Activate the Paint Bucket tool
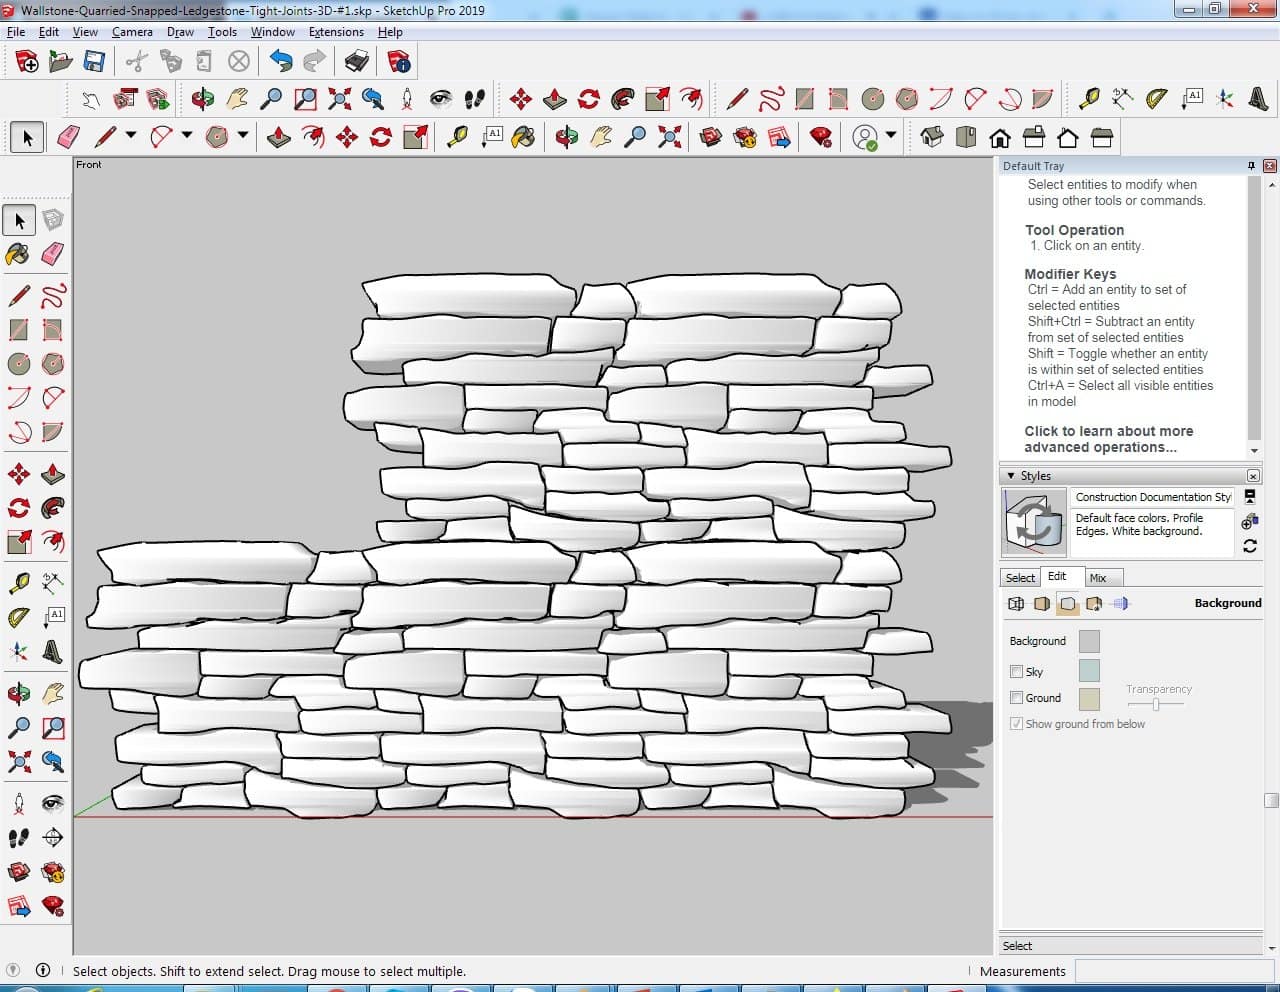Image resolution: width=1280 pixels, height=992 pixels. [18, 254]
